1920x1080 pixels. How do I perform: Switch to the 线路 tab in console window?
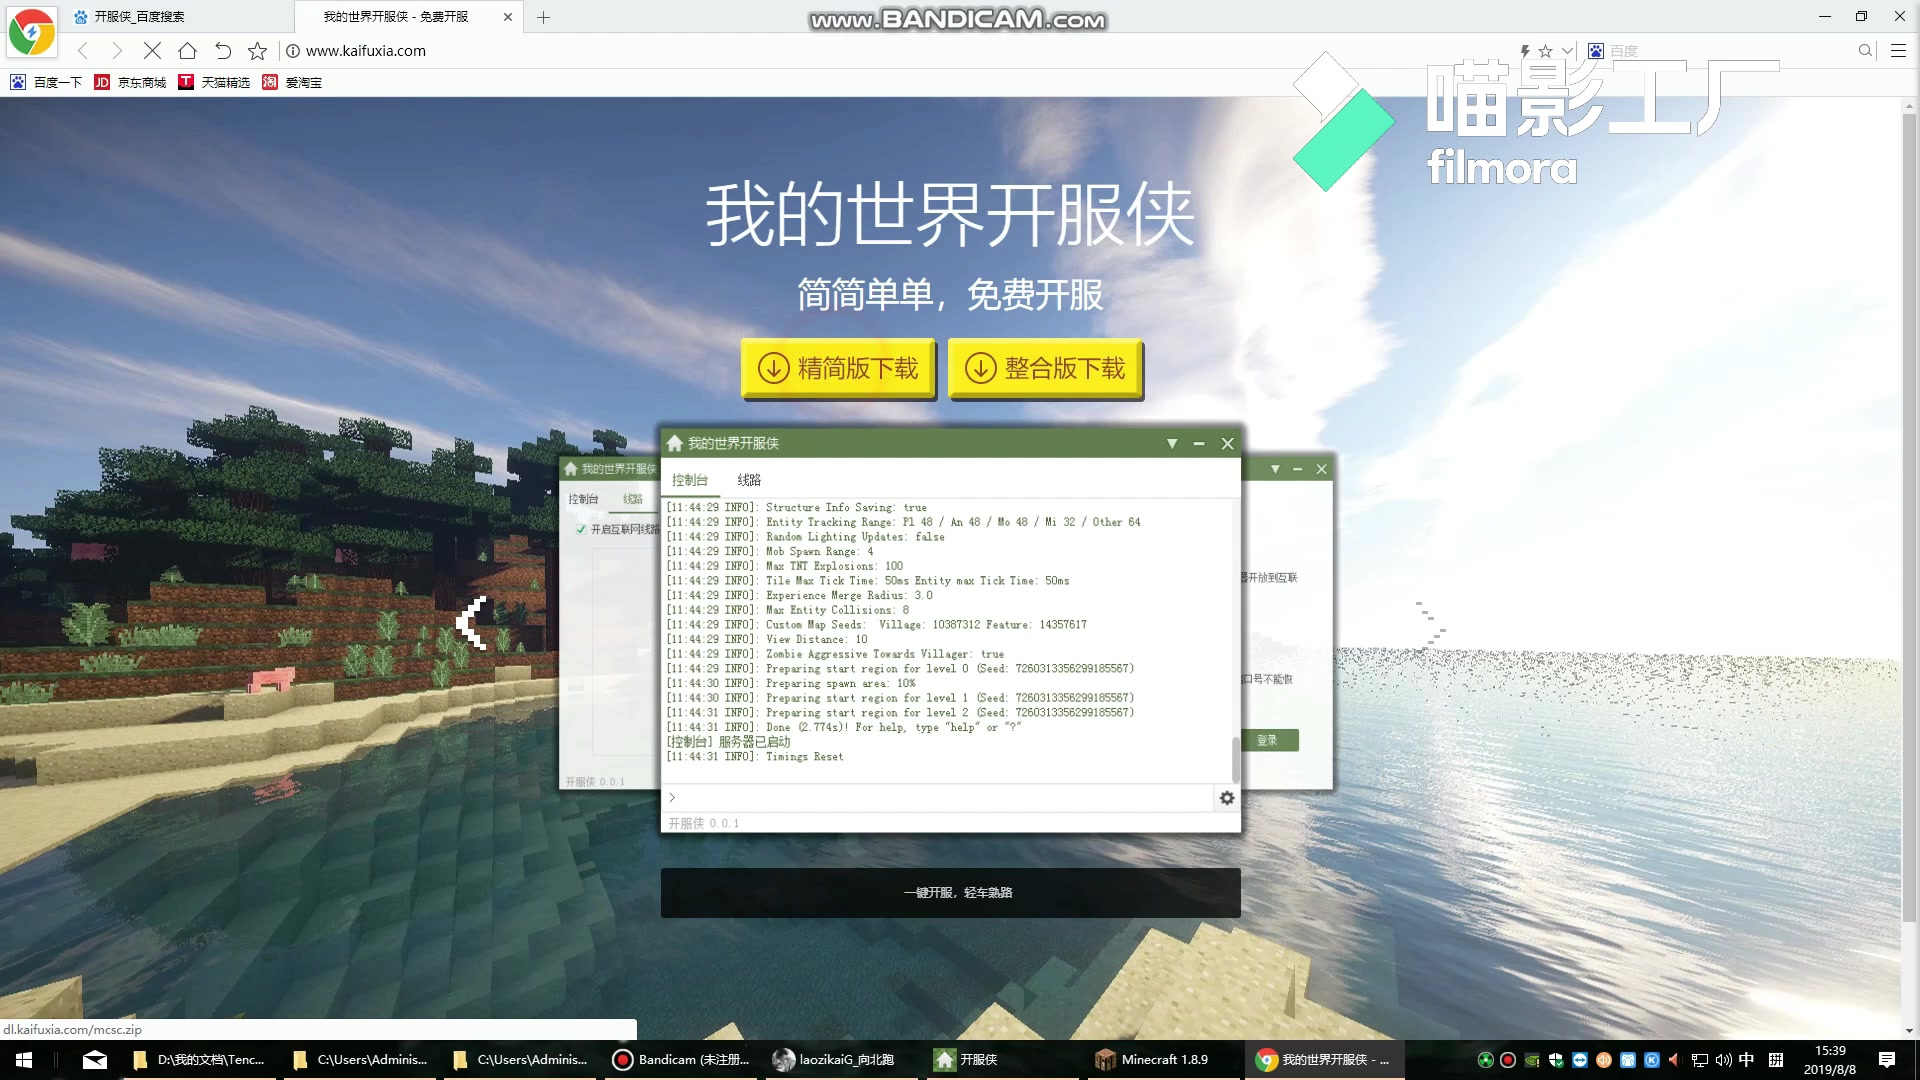pos(749,480)
